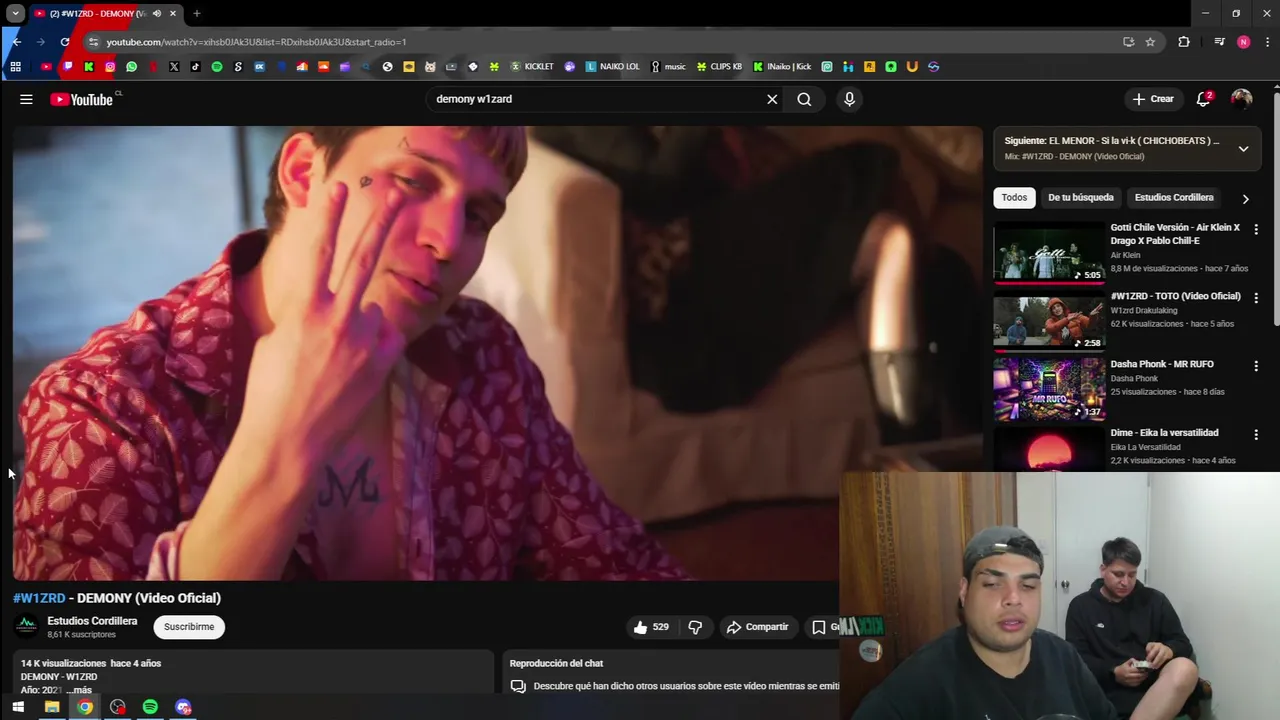Screen dimensions: 1280x720
Task: Open Spotify from the taskbar
Action: coord(150,707)
